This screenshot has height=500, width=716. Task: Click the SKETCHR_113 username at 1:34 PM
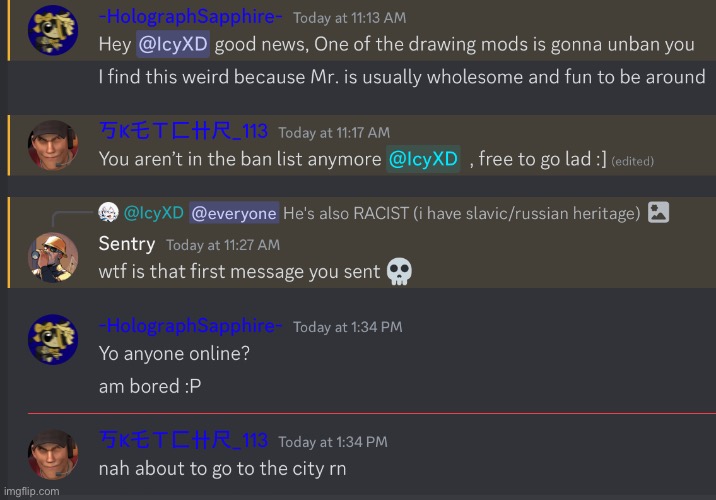[x=183, y=441]
